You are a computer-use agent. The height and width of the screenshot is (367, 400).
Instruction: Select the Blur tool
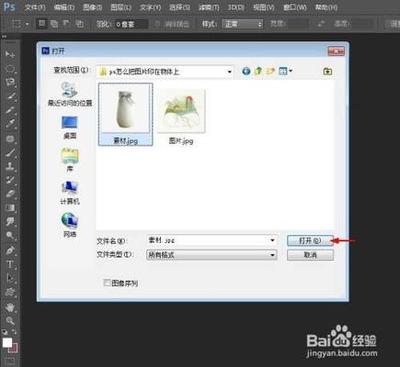(10, 221)
